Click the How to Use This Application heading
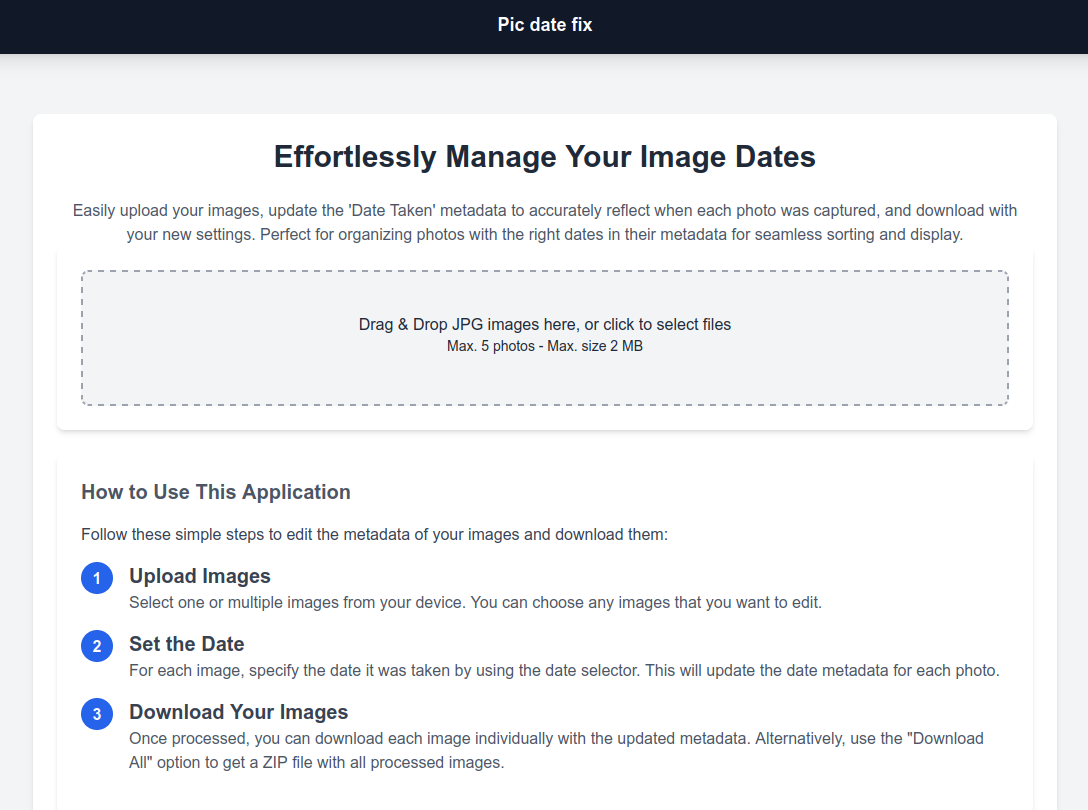1088x810 pixels. (216, 492)
